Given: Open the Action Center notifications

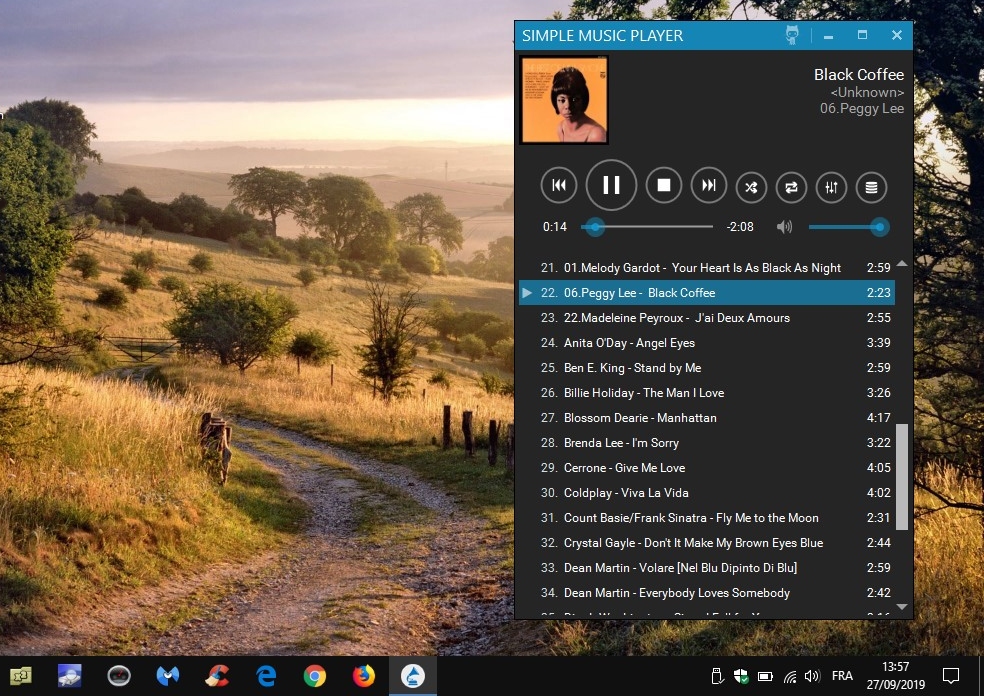Looking at the screenshot, I should pyautogui.click(x=951, y=676).
